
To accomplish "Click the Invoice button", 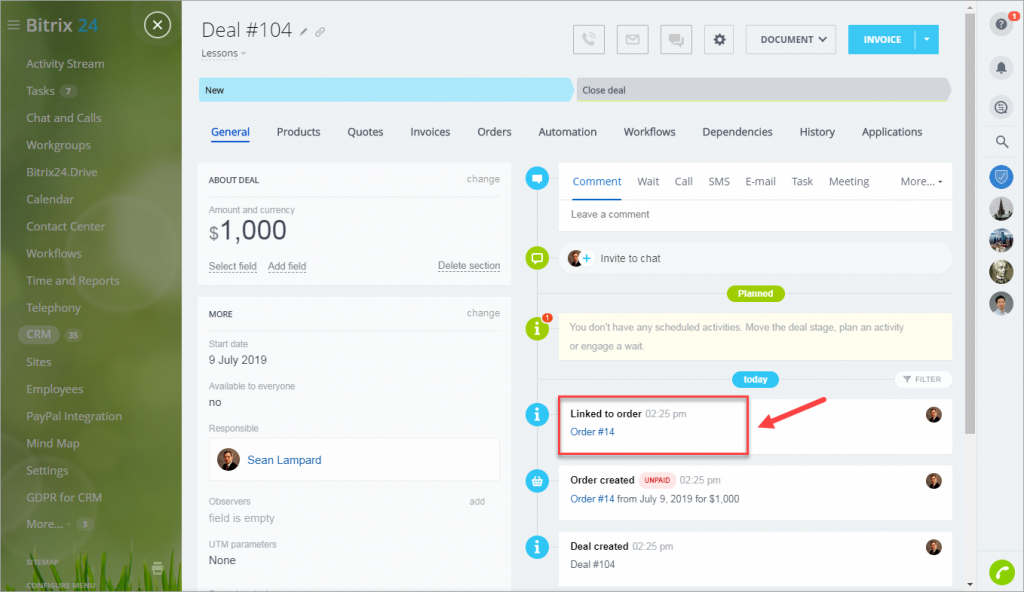I will [882, 40].
